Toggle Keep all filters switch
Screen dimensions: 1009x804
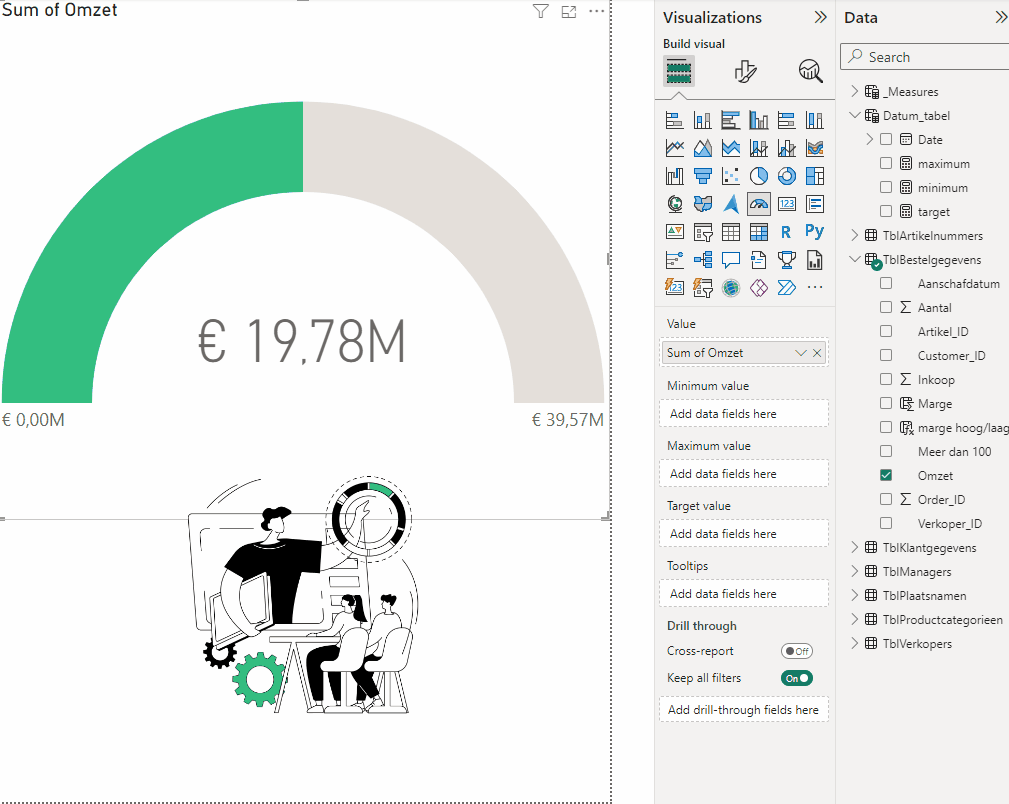point(797,678)
